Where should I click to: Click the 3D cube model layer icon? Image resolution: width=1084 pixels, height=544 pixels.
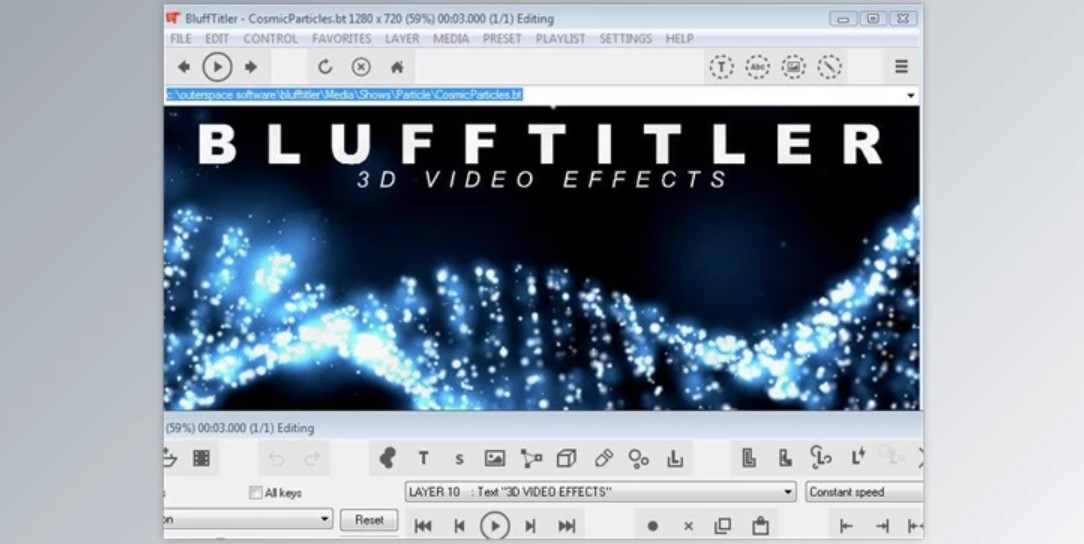tap(566, 458)
